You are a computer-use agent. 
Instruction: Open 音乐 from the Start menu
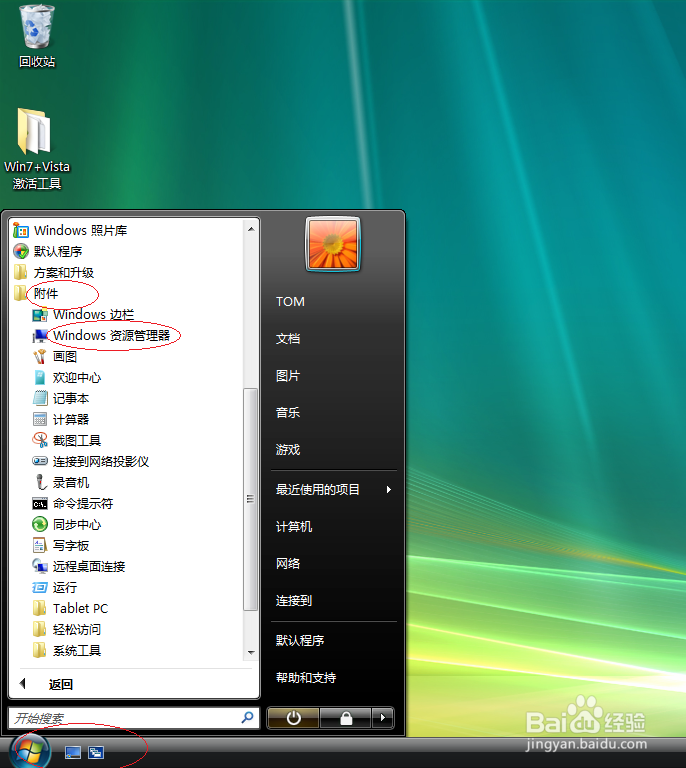coord(287,412)
